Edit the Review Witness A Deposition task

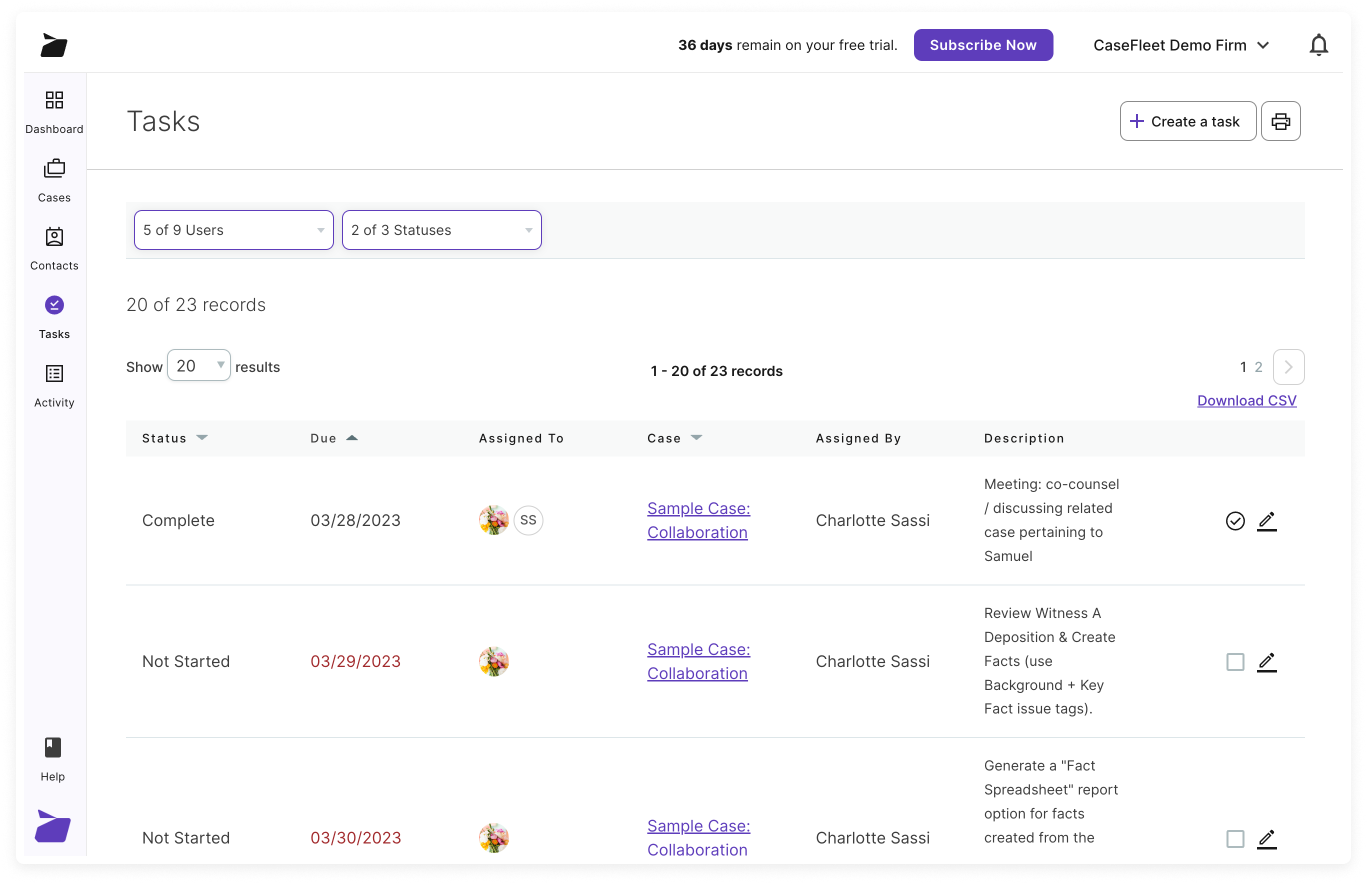(x=1267, y=661)
